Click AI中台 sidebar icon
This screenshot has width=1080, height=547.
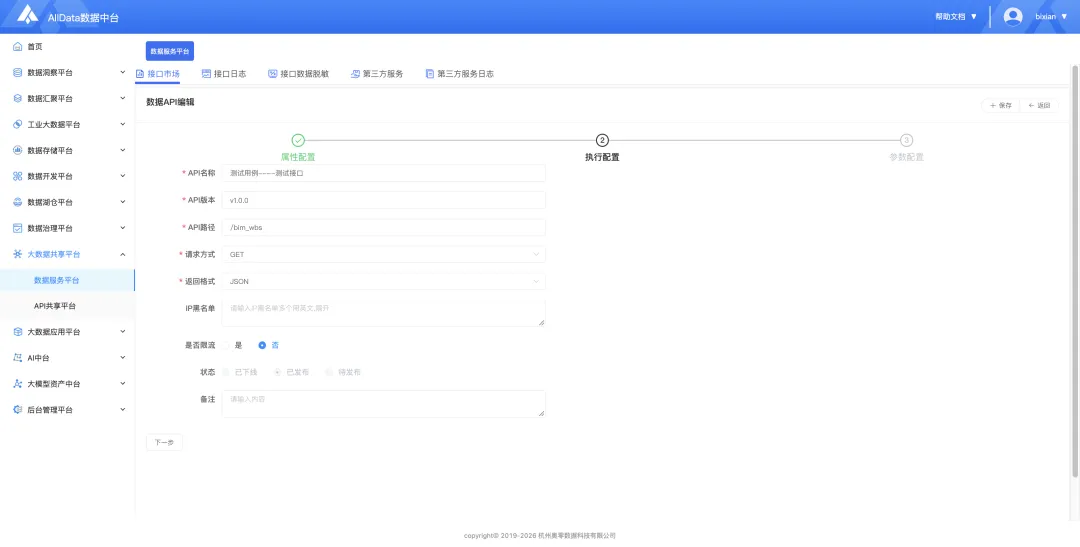pos(18,358)
